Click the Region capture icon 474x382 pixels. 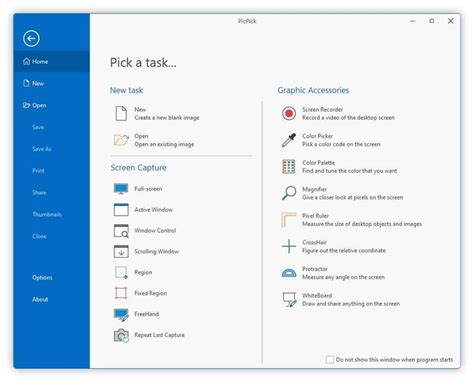pos(121,272)
